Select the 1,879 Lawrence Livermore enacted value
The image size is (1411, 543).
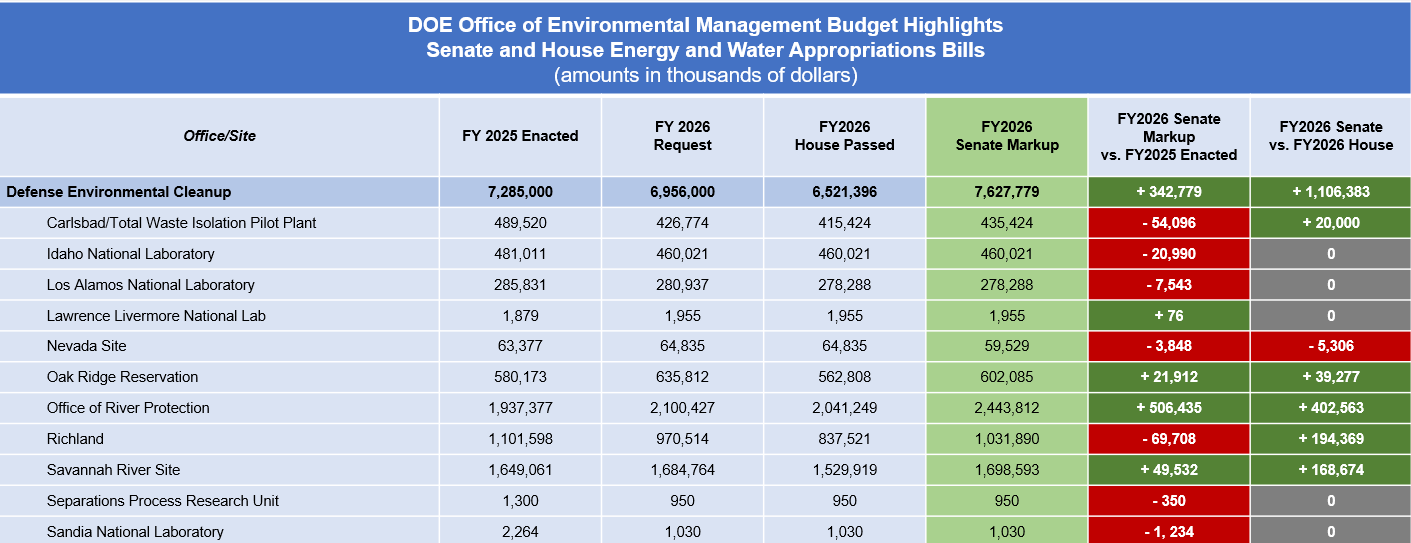pyautogui.click(x=520, y=316)
